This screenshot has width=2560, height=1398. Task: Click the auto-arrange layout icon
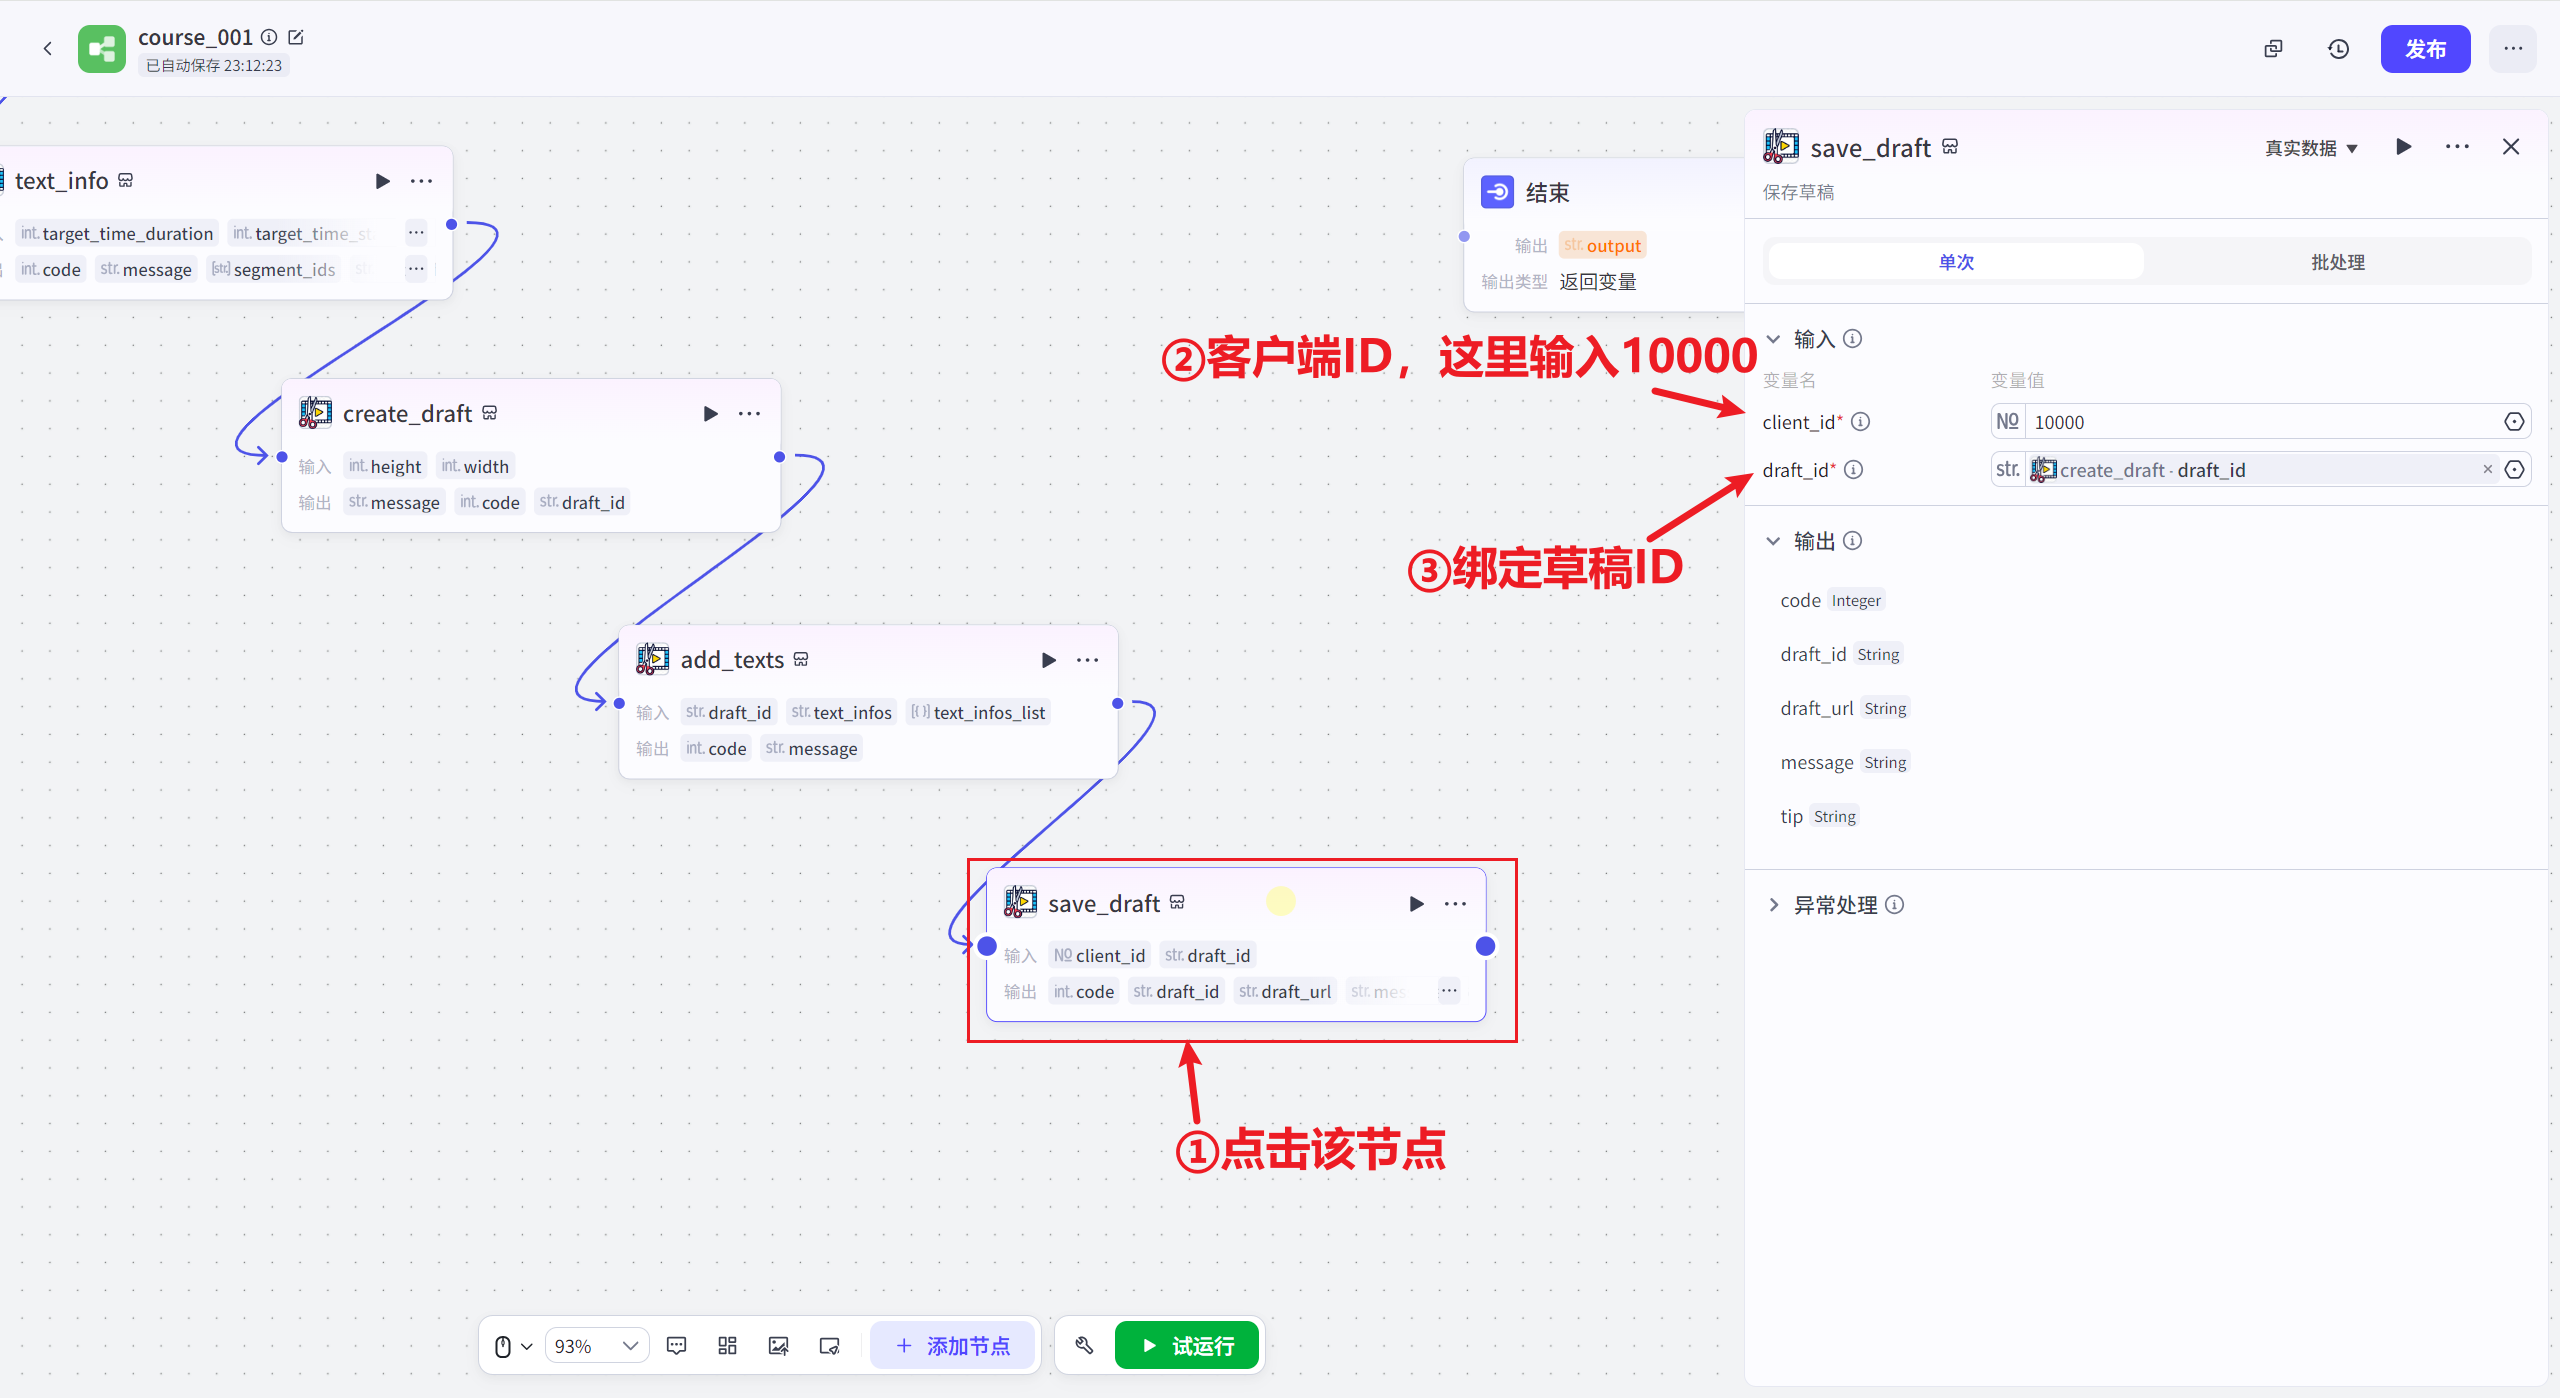[727, 1345]
